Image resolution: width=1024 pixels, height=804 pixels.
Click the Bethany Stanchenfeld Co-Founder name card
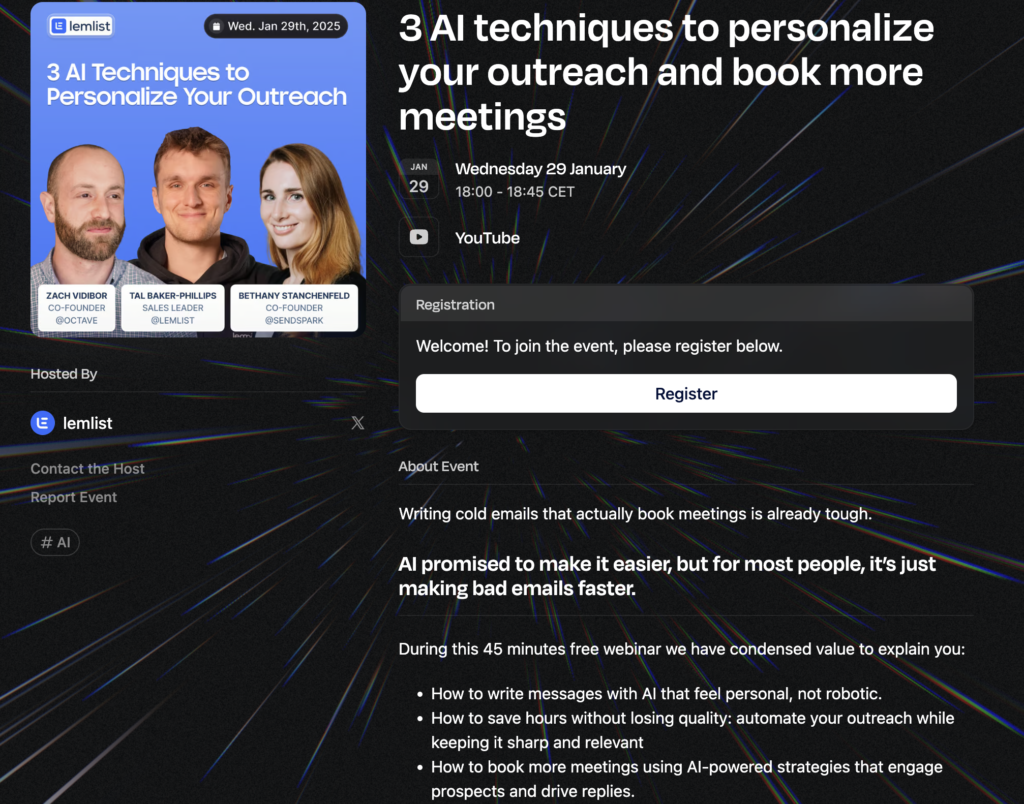pyautogui.click(x=294, y=308)
